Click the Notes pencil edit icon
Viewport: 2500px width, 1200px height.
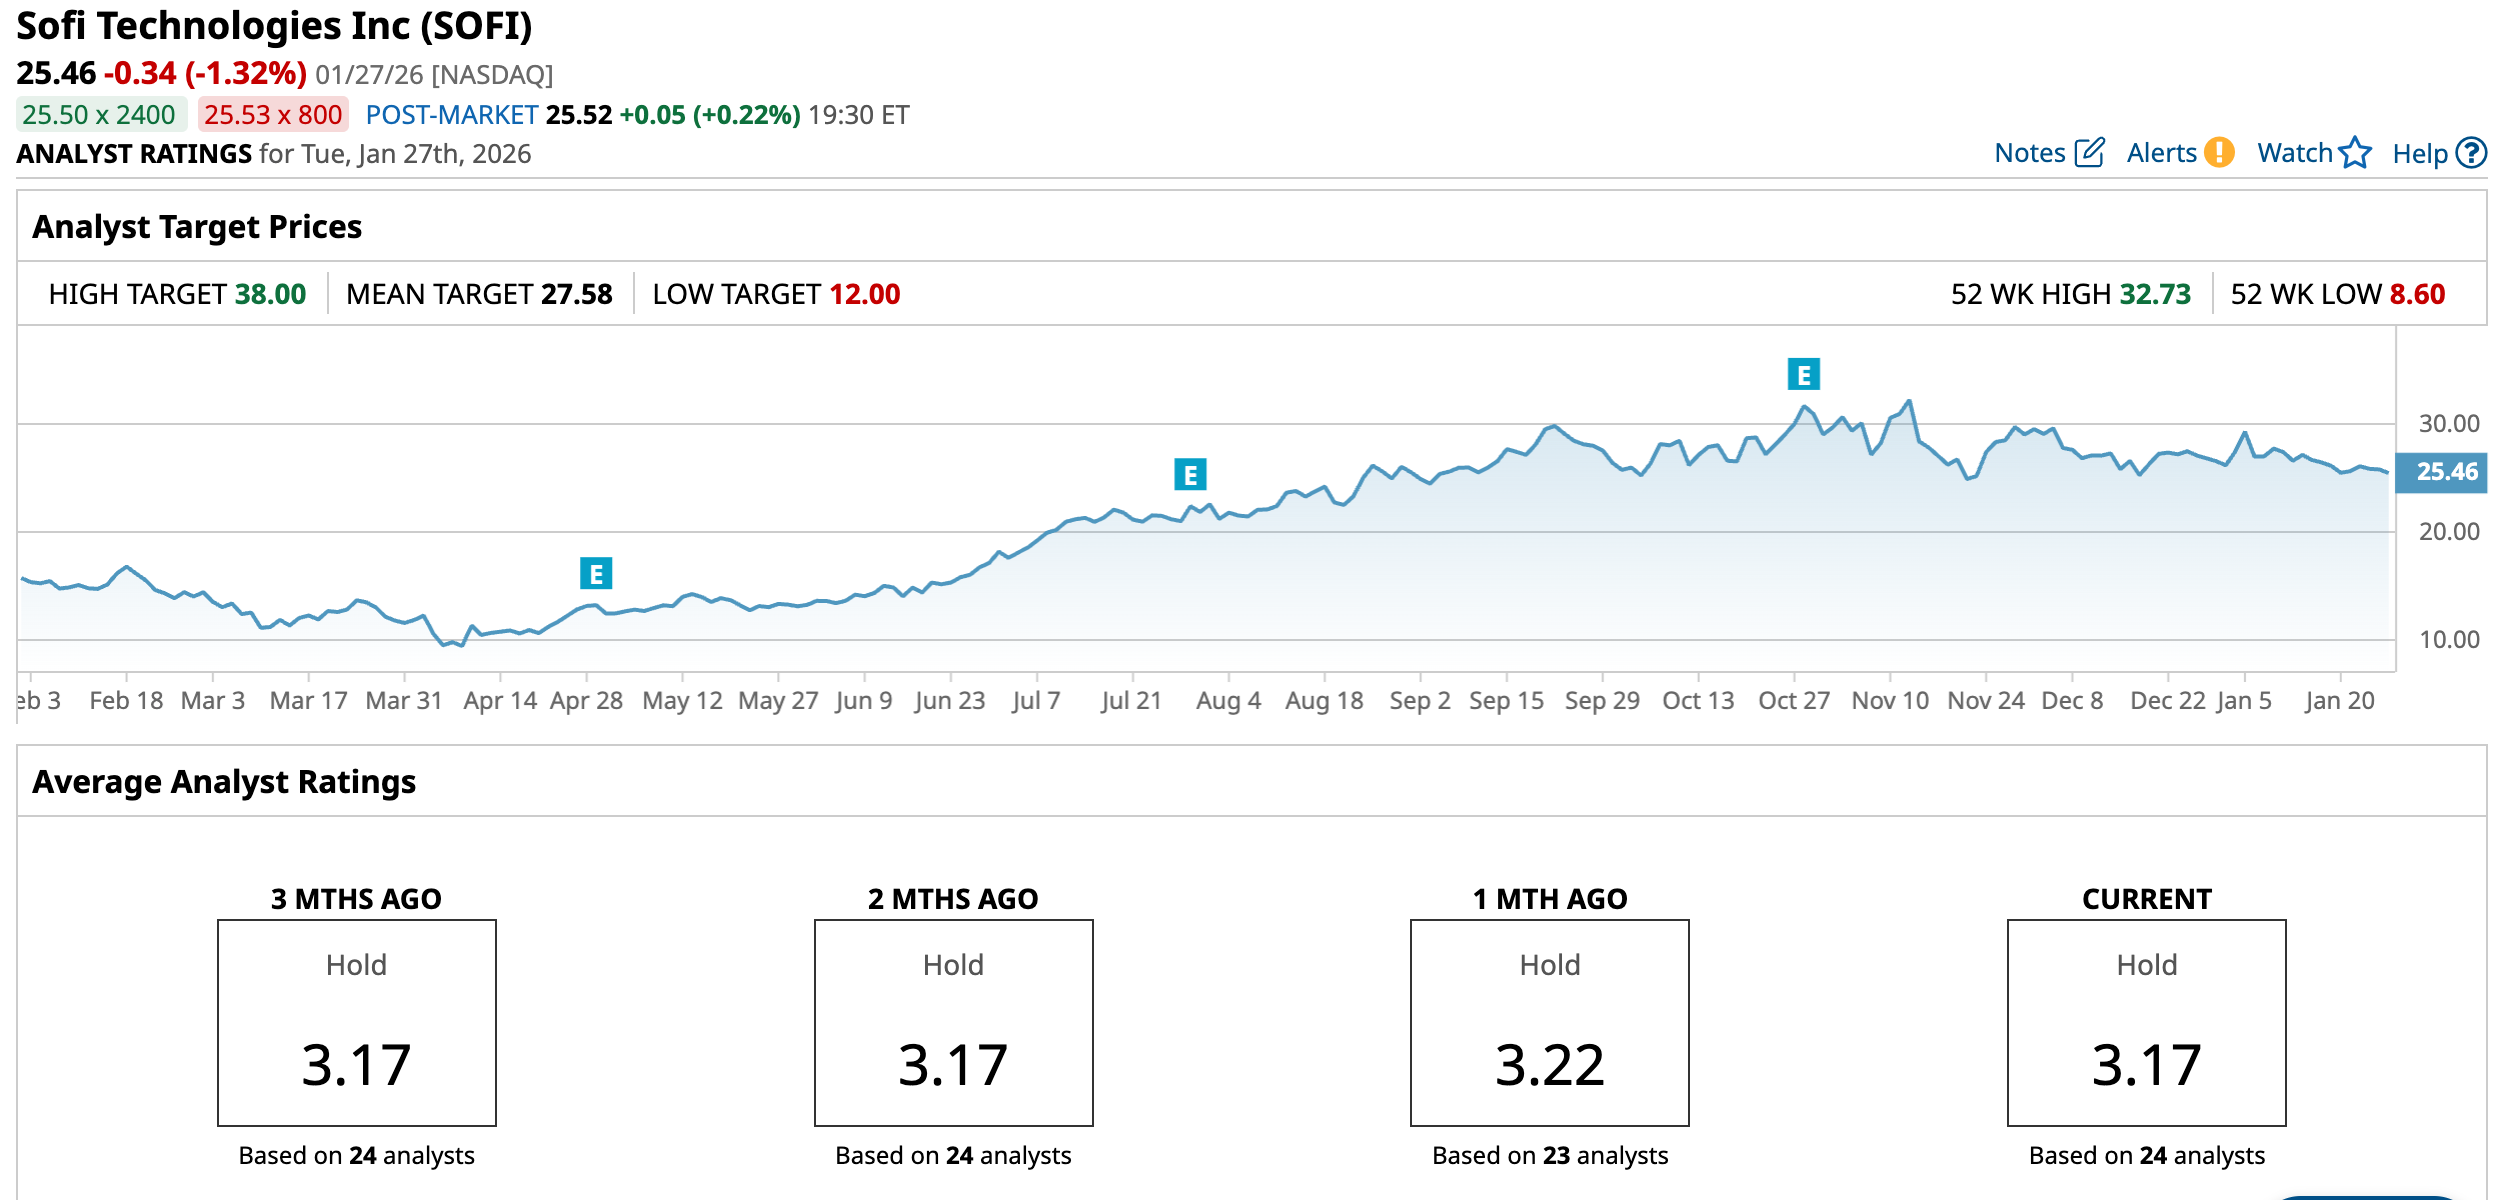(x=2090, y=153)
